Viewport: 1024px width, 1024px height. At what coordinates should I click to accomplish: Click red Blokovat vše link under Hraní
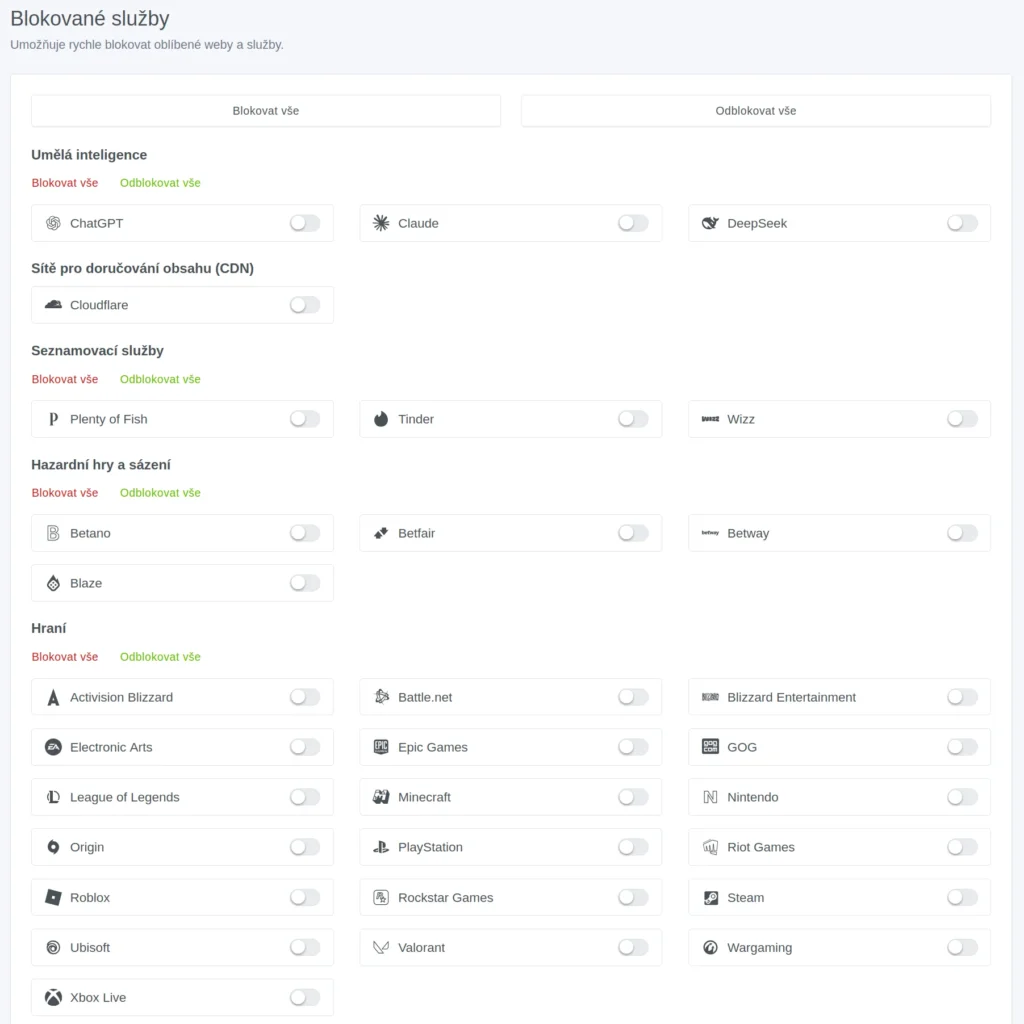click(65, 657)
